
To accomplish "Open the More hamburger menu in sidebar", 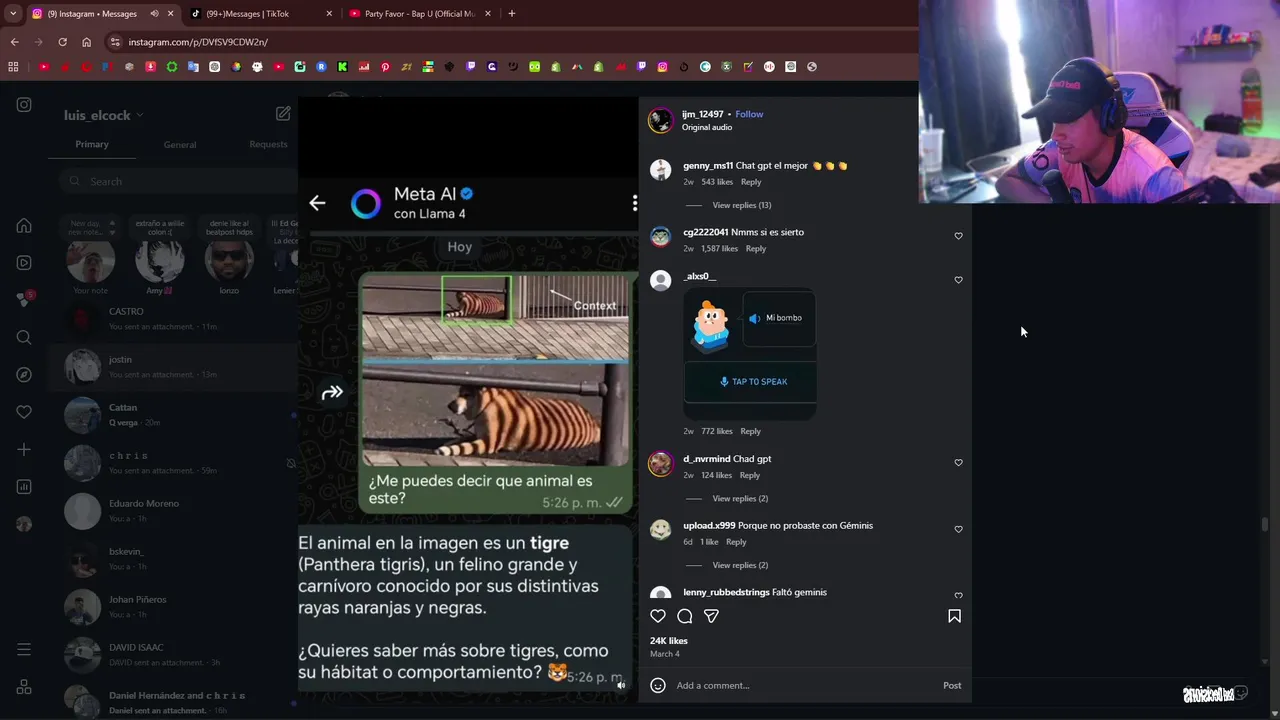I will (24, 650).
